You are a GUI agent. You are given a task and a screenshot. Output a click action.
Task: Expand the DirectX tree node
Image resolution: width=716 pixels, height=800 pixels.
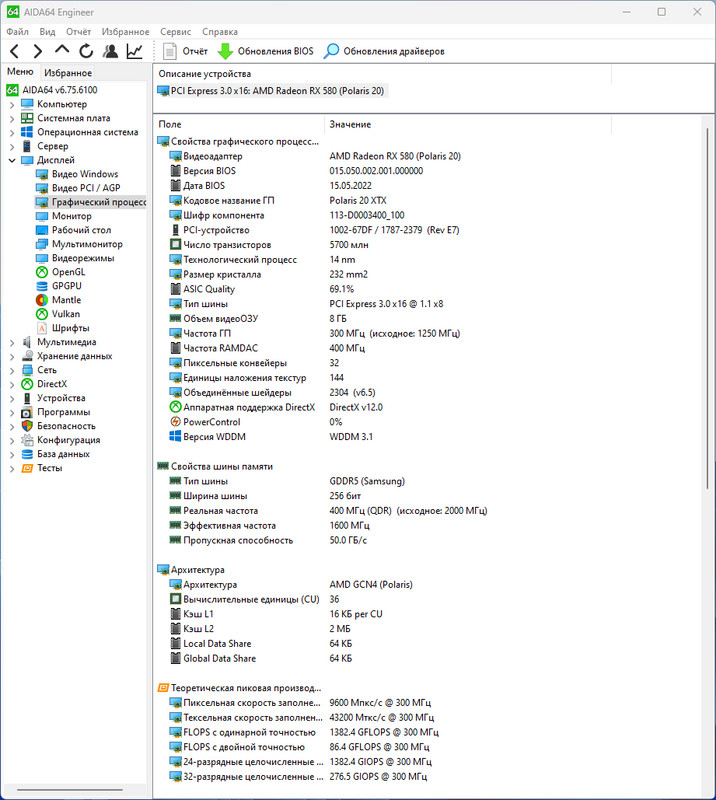(12, 384)
